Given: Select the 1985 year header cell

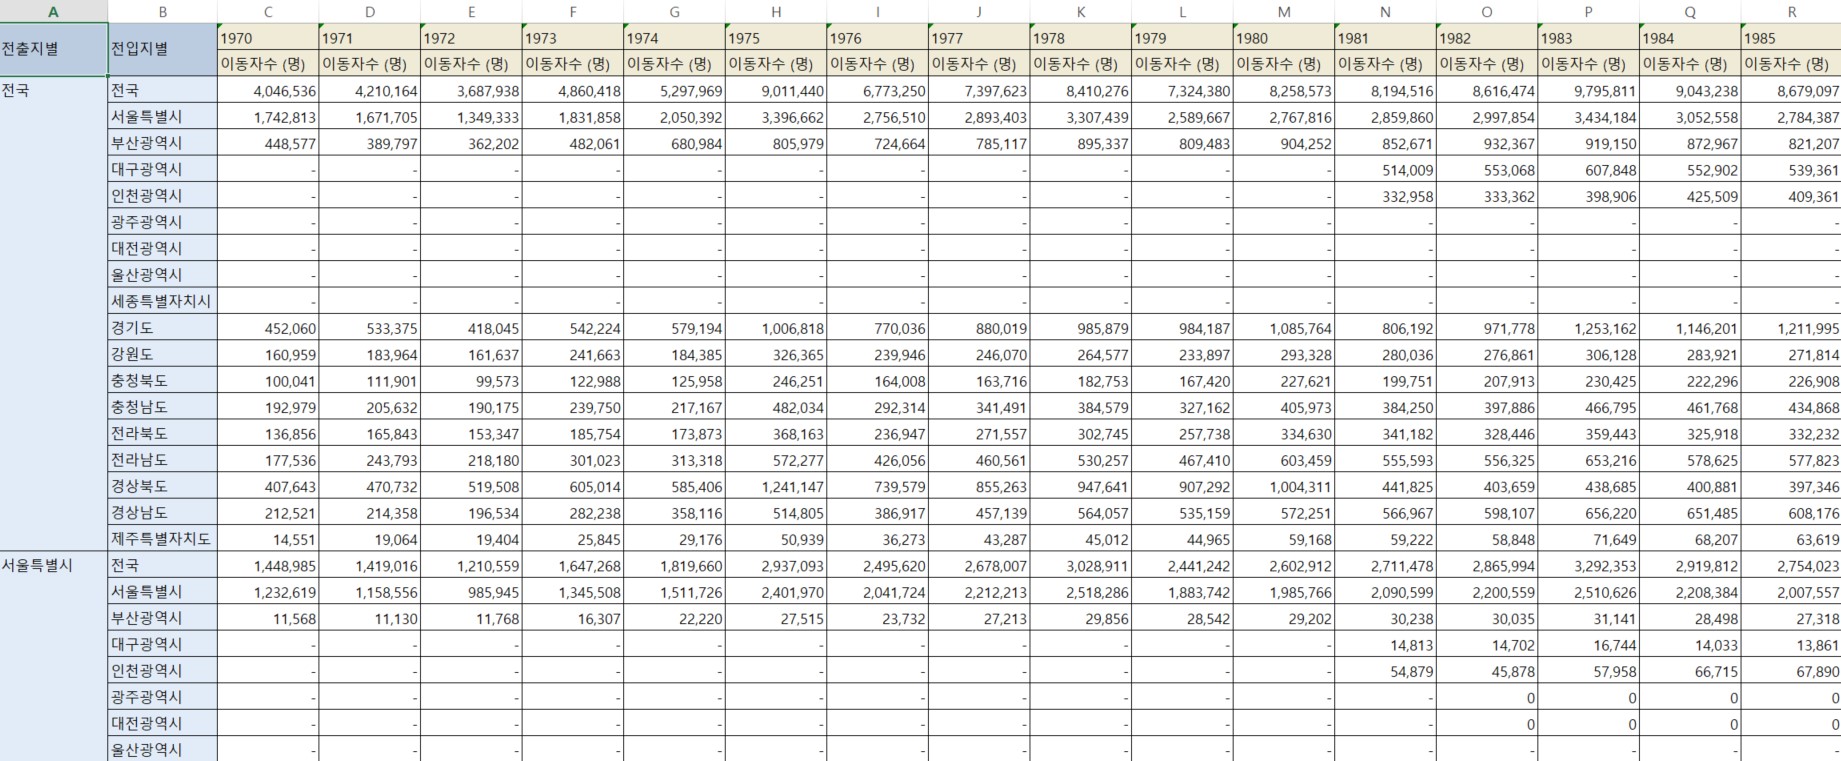Looking at the screenshot, I should 1791,38.
